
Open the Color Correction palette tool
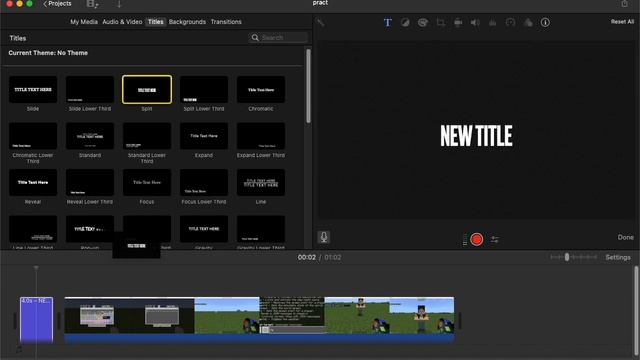point(422,22)
